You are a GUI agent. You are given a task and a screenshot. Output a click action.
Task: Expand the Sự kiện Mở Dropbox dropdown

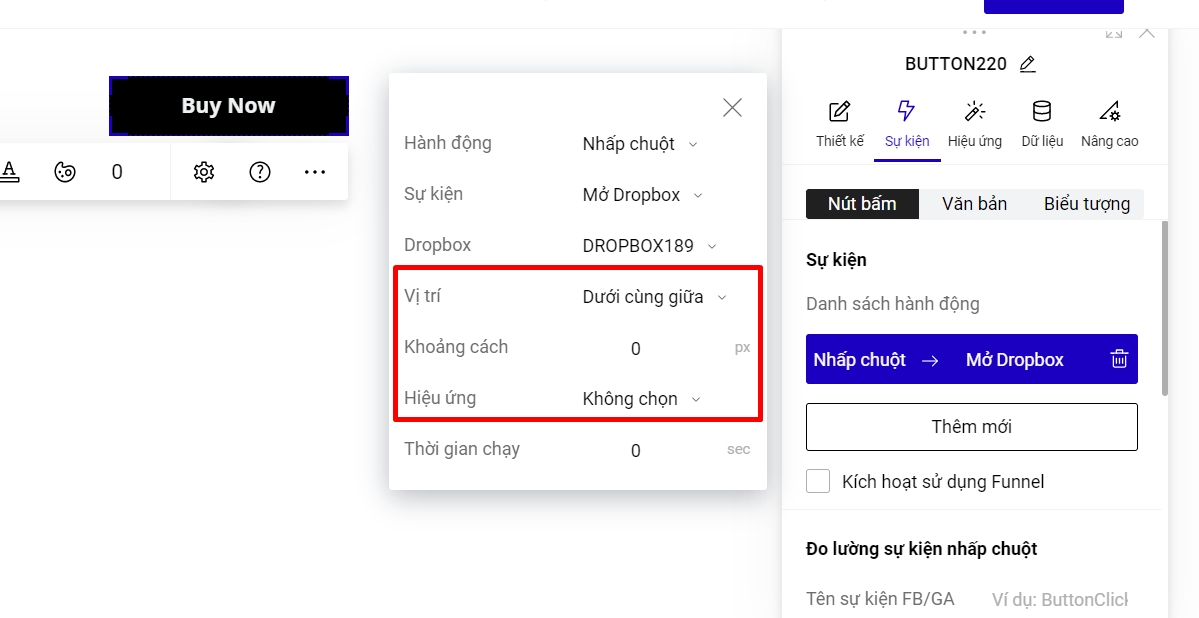tap(643, 195)
